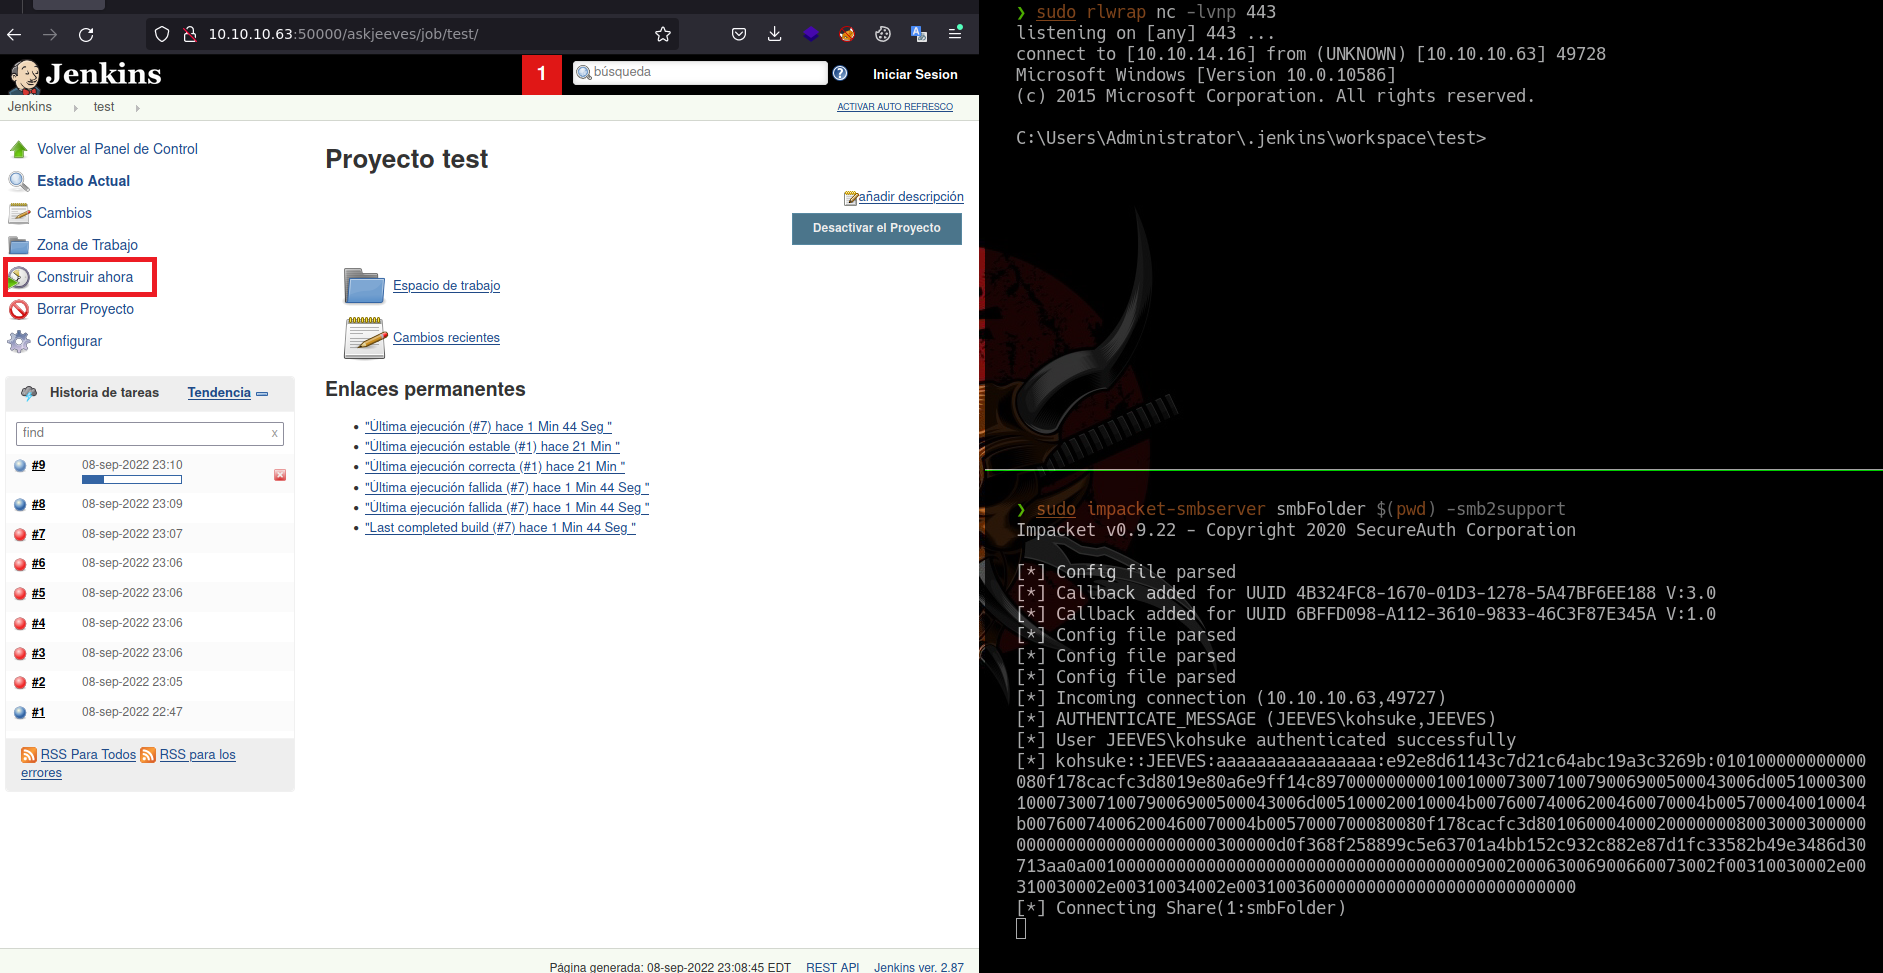This screenshot has width=1883, height=973.
Task: Click Jenkins ver. 2.87 footer link
Action: click(x=919, y=967)
